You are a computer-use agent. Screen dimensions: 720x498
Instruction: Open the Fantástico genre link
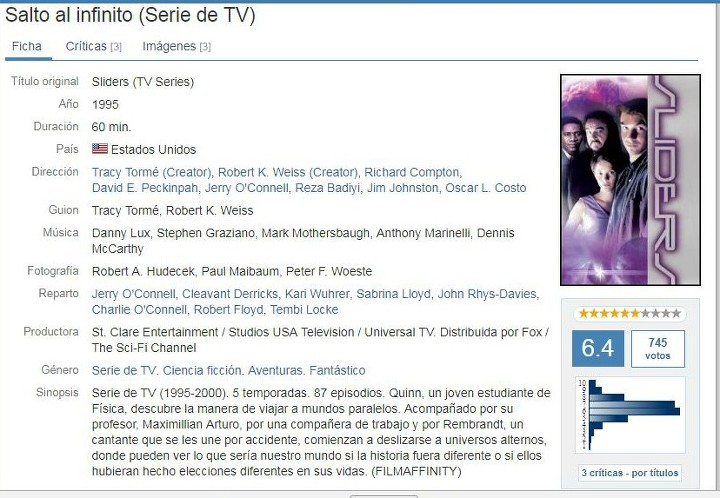click(x=337, y=371)
